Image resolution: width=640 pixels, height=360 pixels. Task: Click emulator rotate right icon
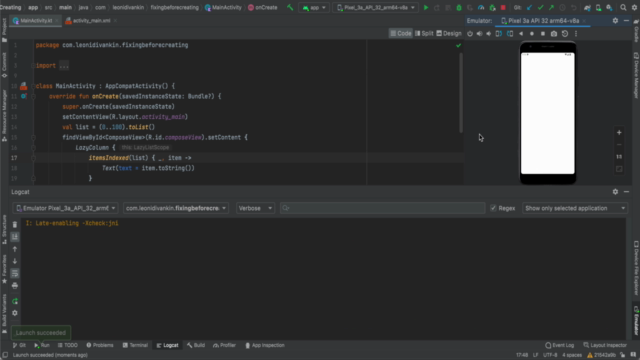pos(510,34)
